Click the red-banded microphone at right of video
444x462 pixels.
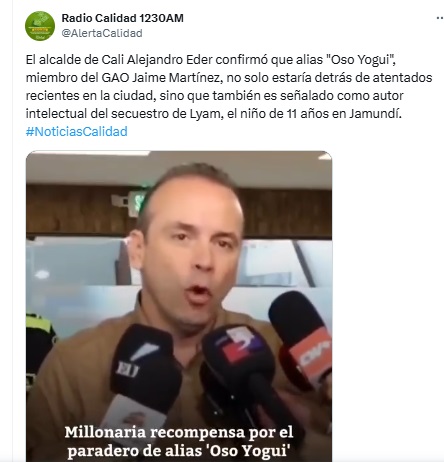point(302,339)
